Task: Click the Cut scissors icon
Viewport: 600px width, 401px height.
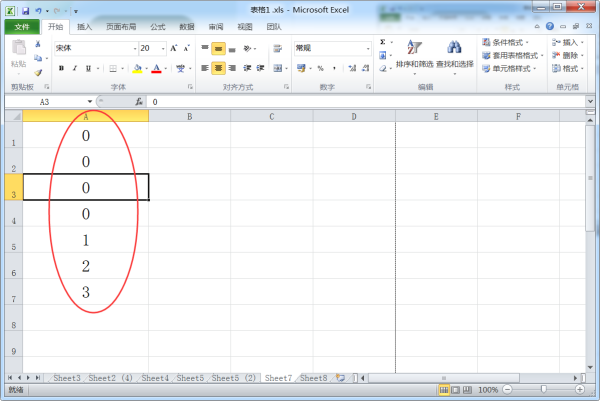Action: [x=38, y=44]
